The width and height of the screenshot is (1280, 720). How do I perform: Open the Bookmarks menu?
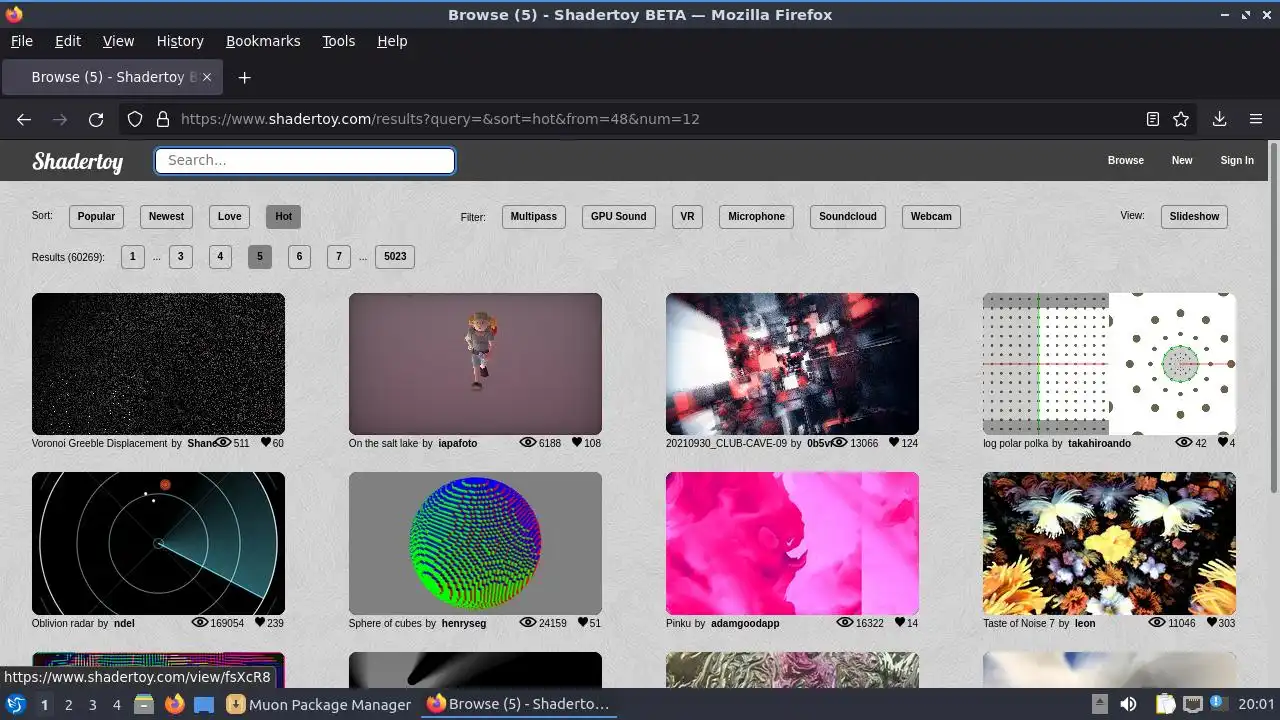click(263, 41)
